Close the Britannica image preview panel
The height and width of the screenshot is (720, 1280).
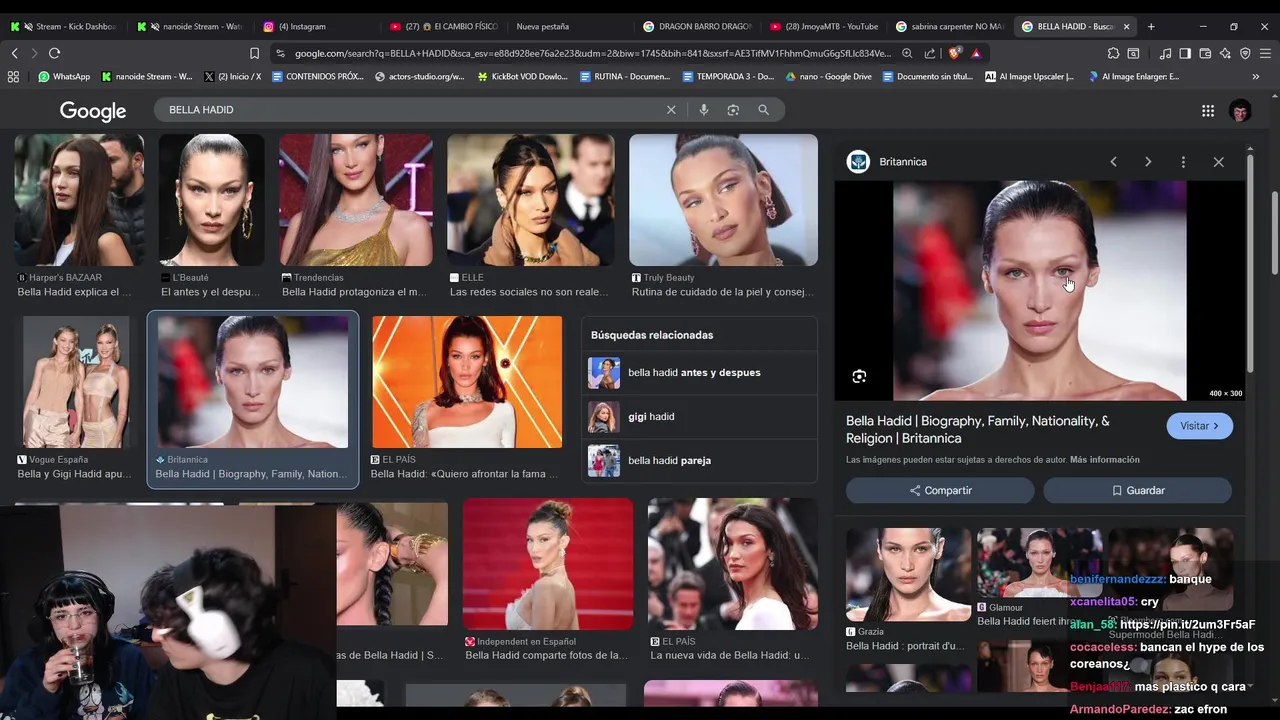pyautogui.click(x=1218, y=162)
